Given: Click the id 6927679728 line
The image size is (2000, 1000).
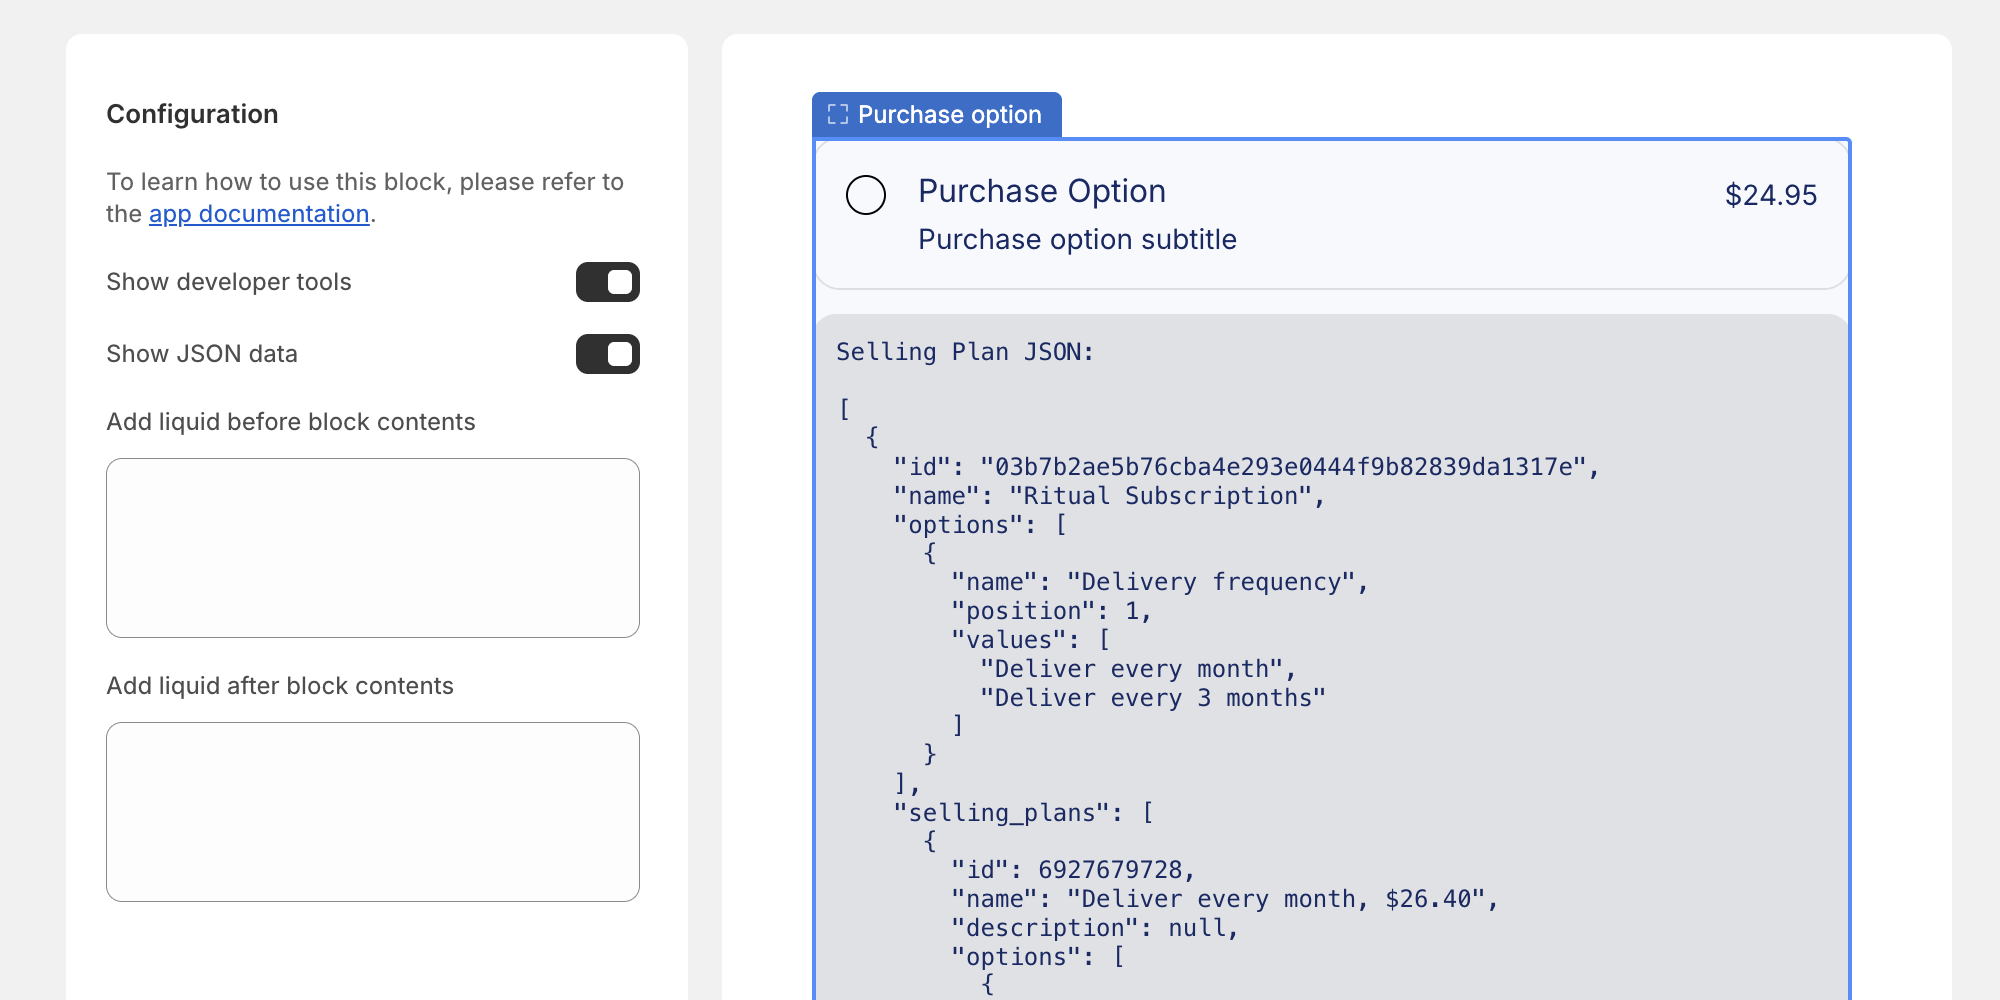Looking at the screenshot, I should click(1074, 870).
